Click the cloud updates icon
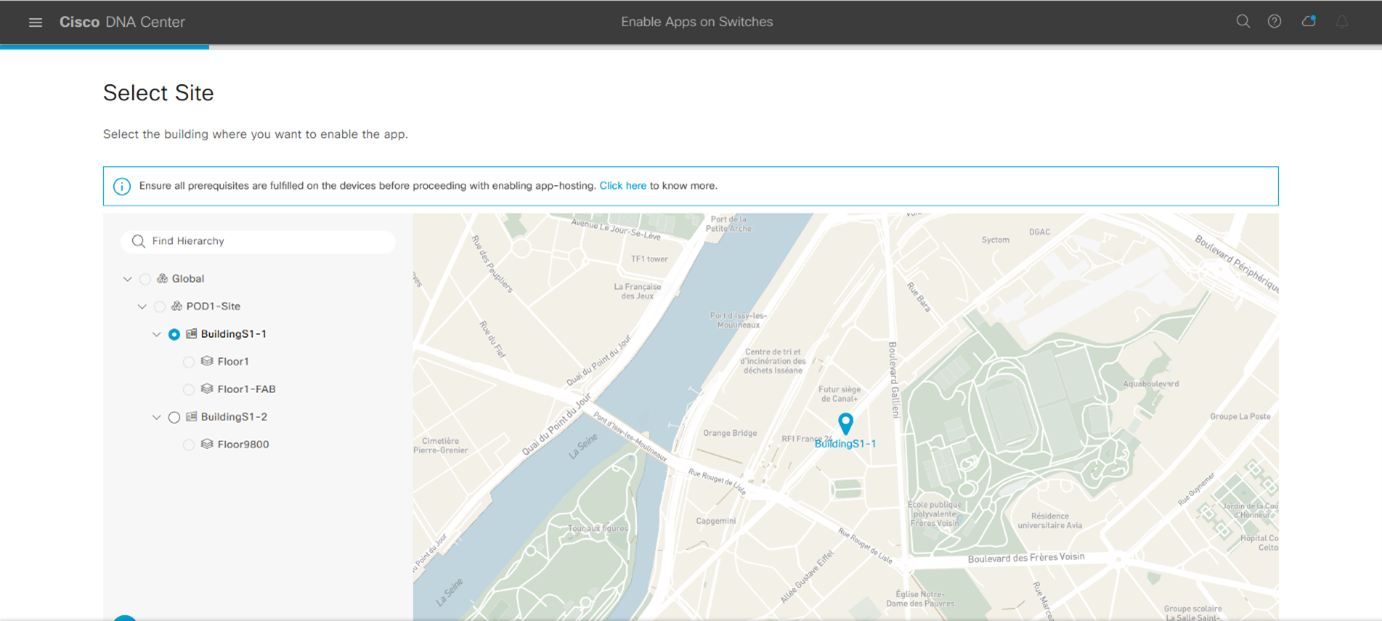Viewport: 1382px width, 621px height. pos(1308,21)
